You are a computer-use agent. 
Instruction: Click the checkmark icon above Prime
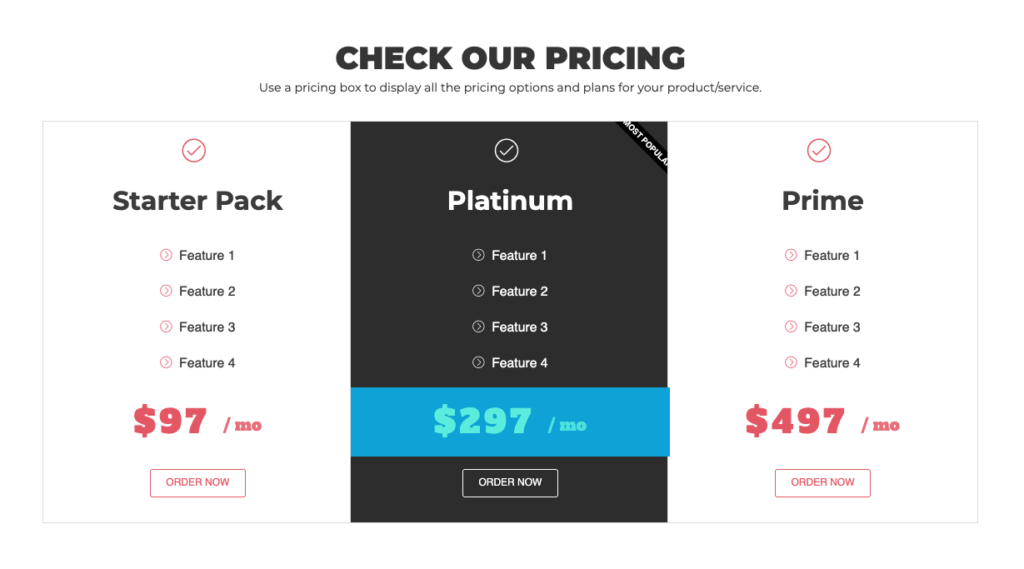coord(819,151)
